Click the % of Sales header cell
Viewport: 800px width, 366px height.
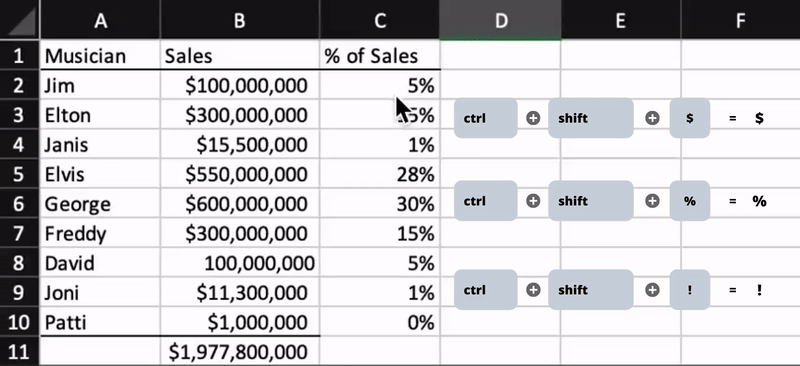(380, 56)
